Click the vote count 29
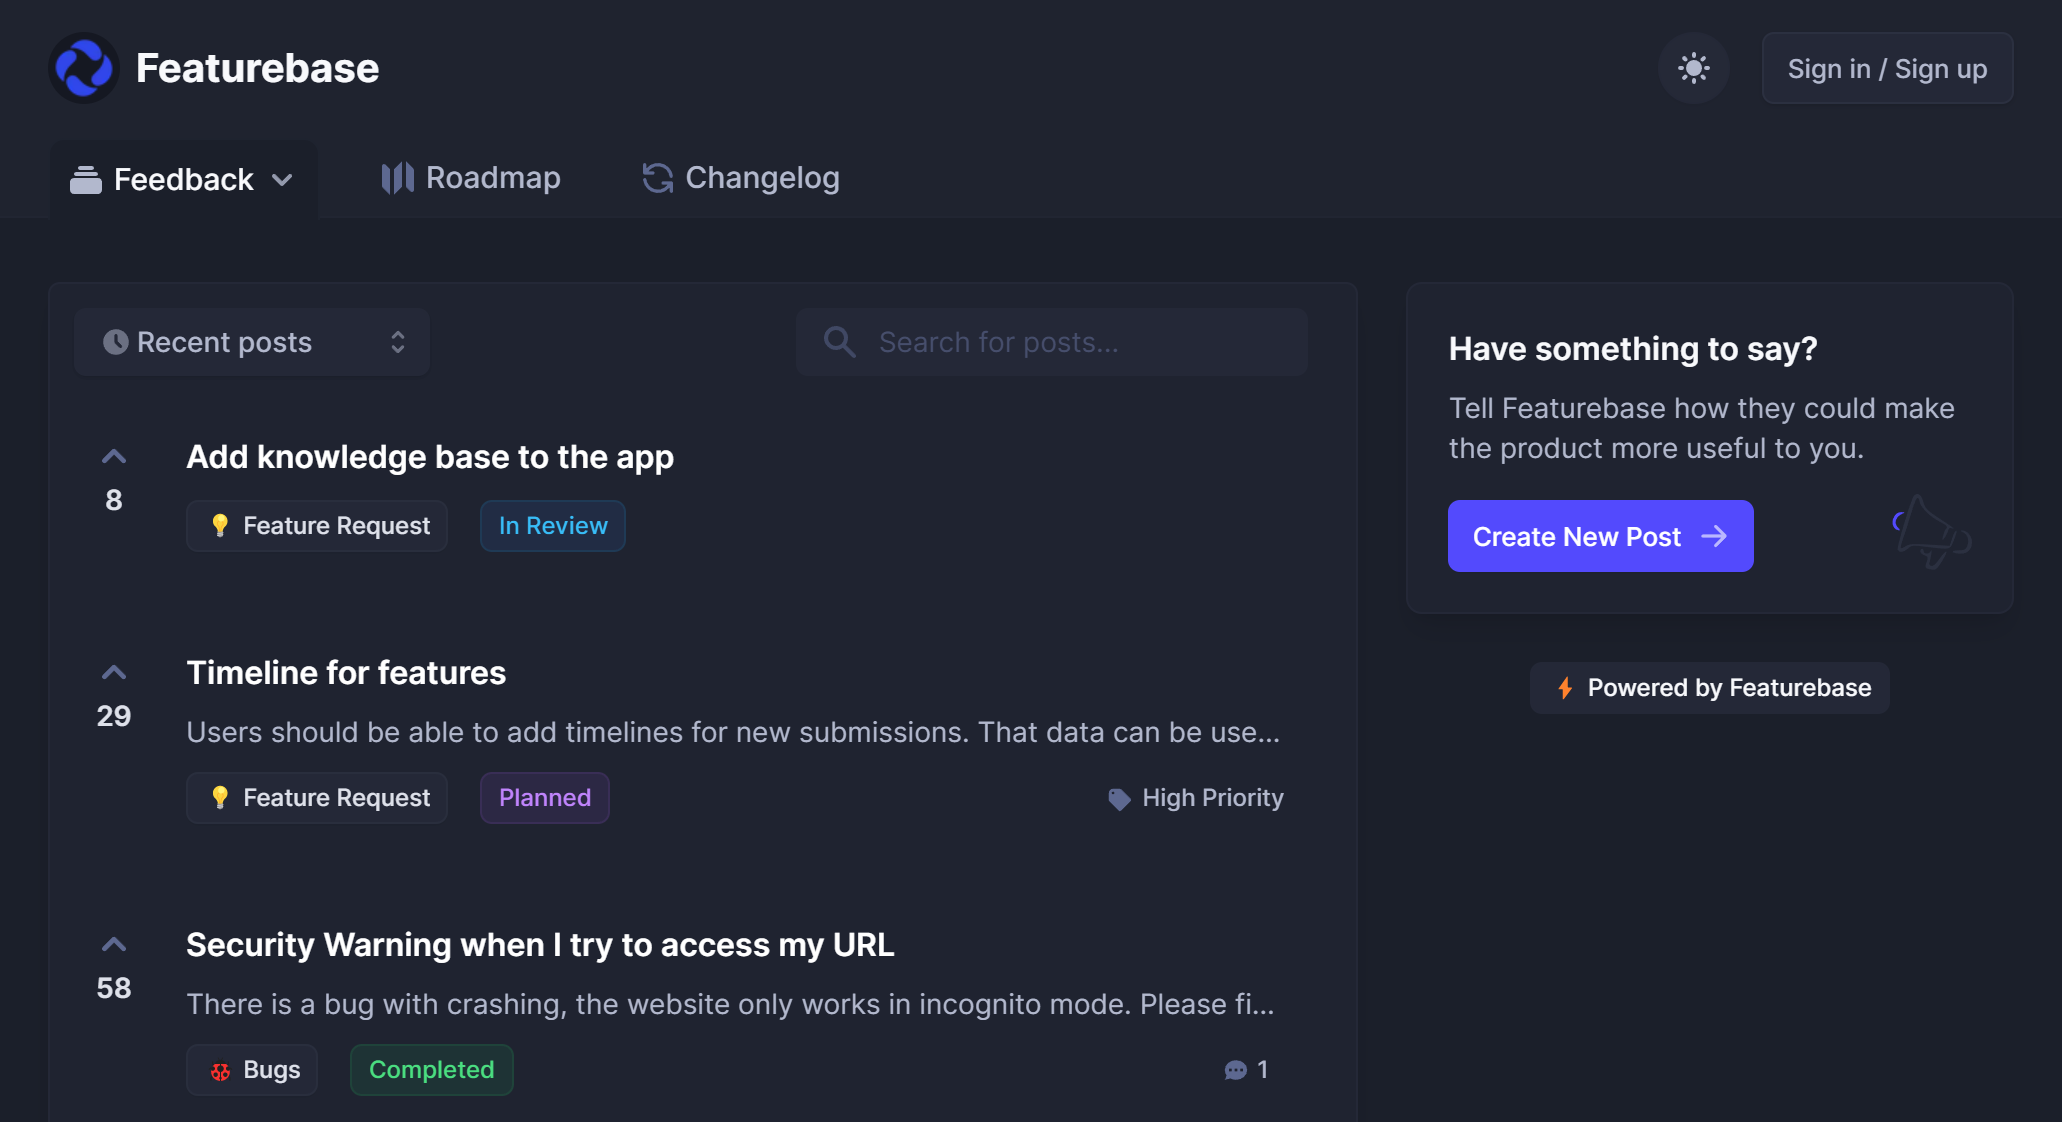Screen dimensions: 2062x1122 tap(114, 716)
